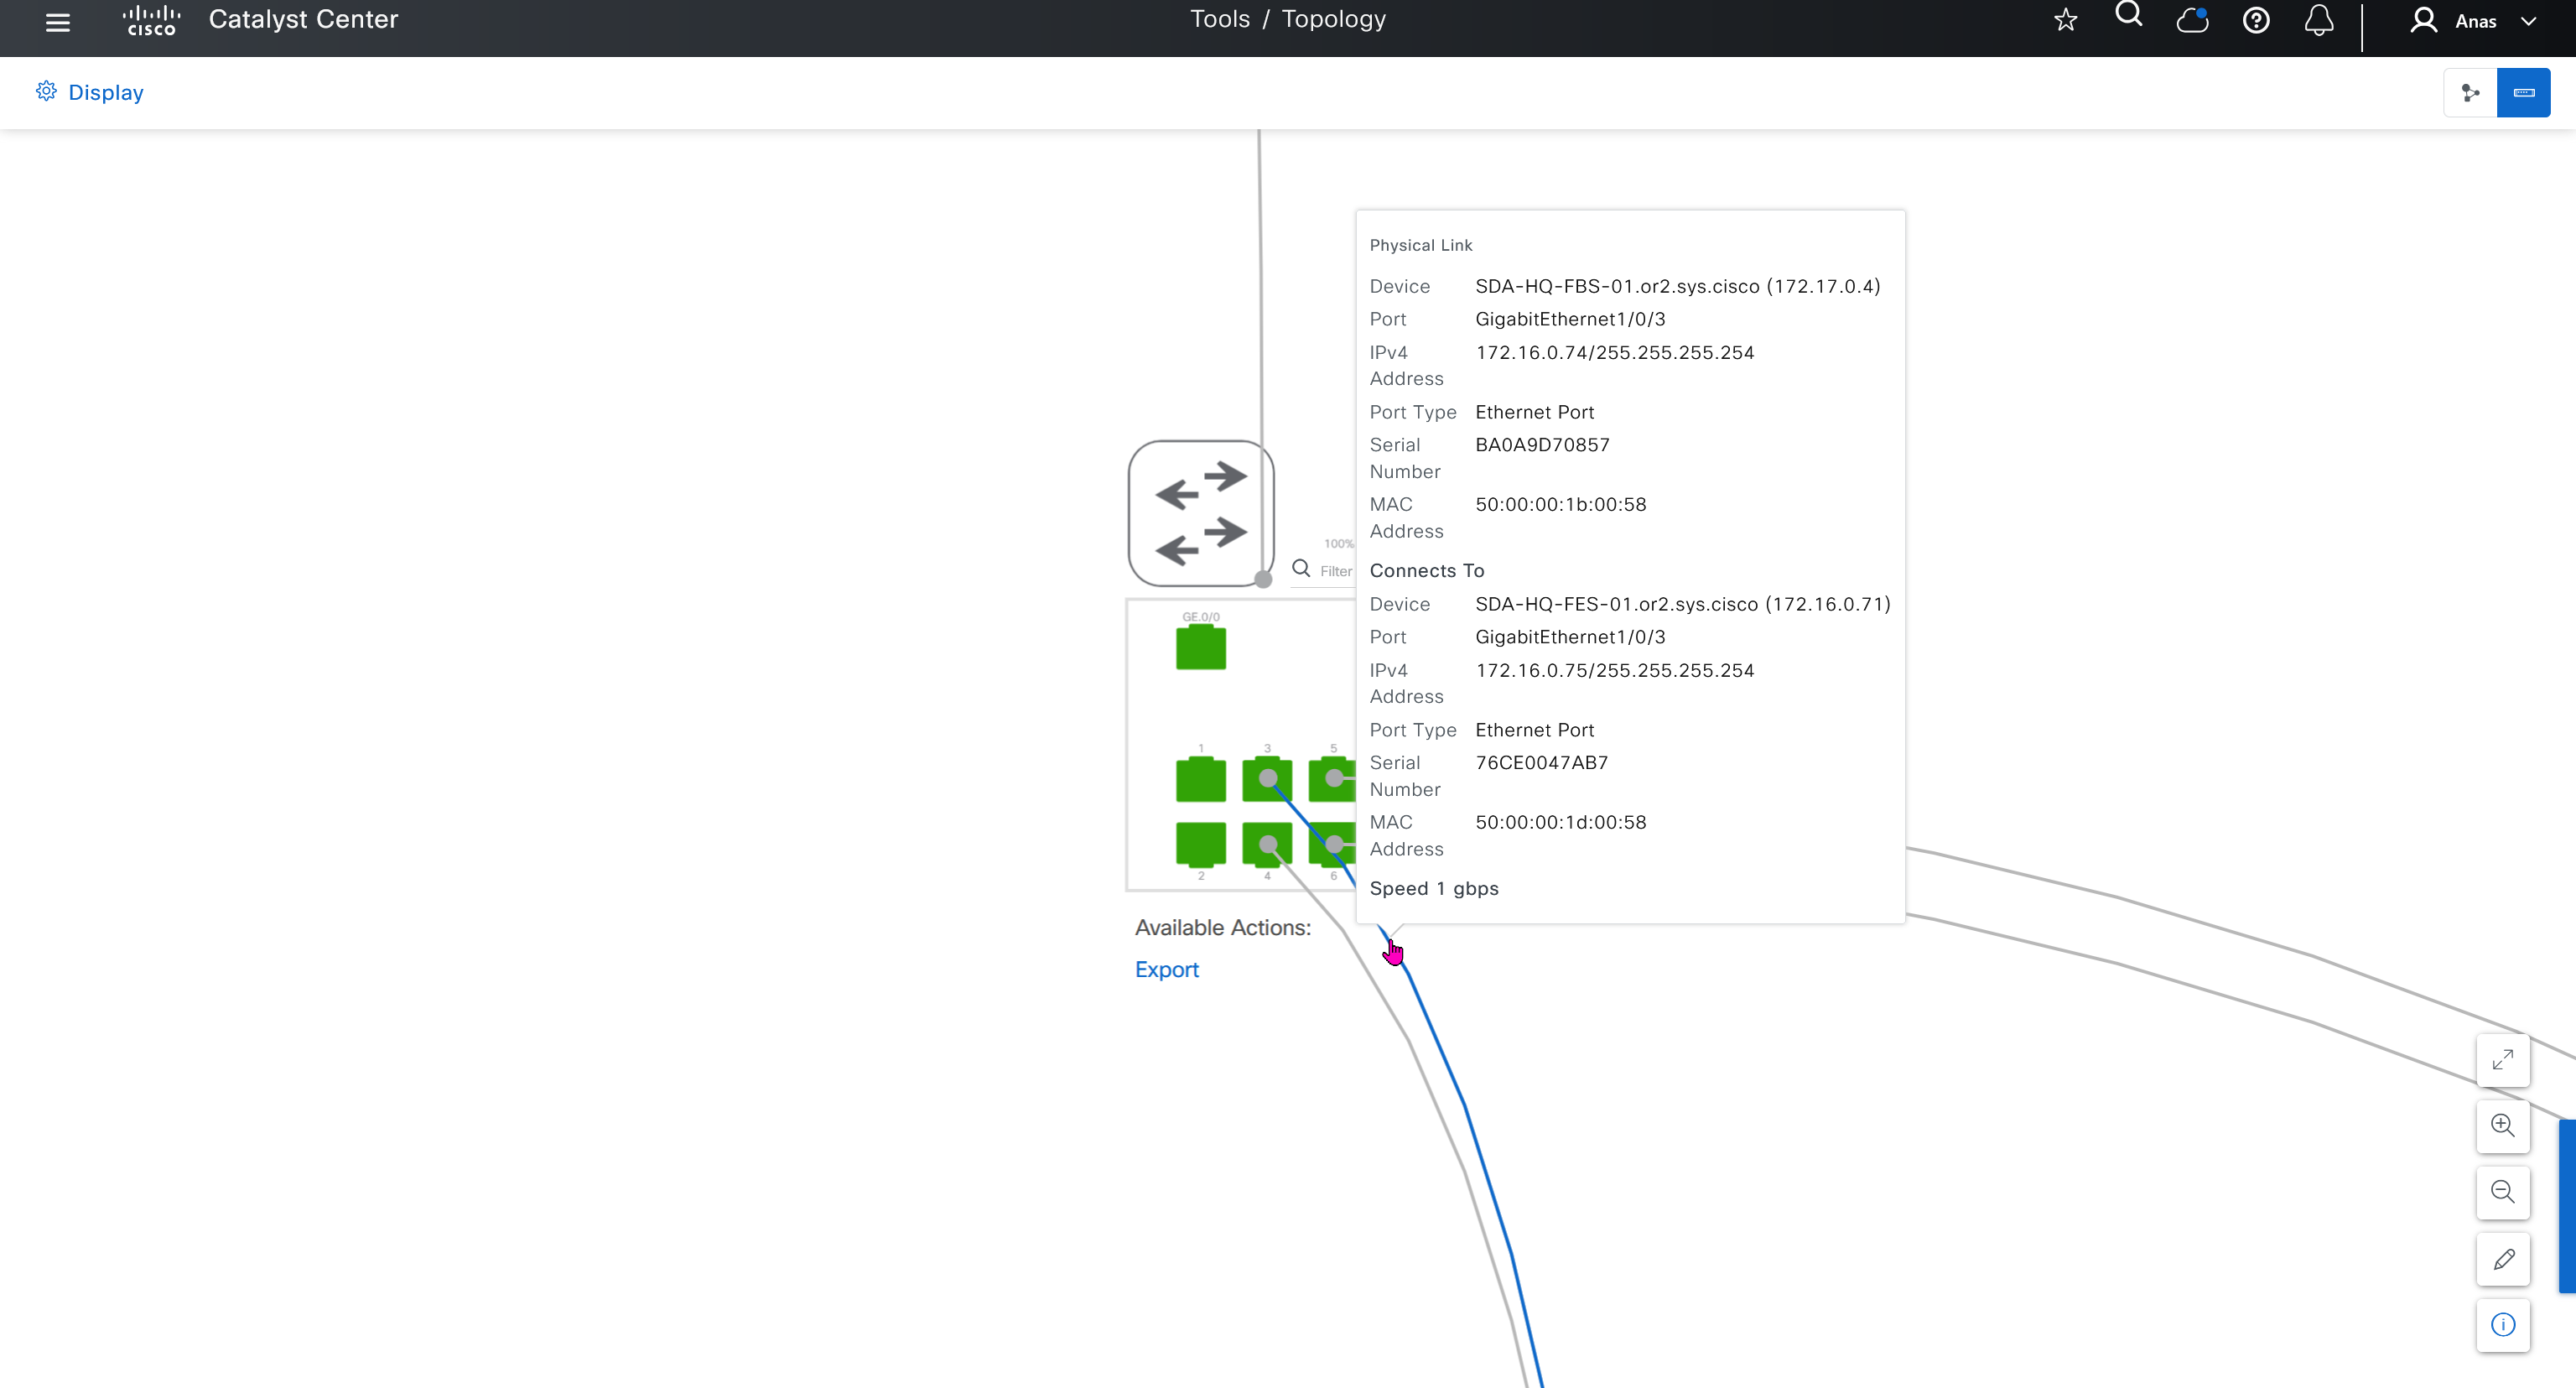Click the pencil edit topology icon

[x=2502, y=1259]
